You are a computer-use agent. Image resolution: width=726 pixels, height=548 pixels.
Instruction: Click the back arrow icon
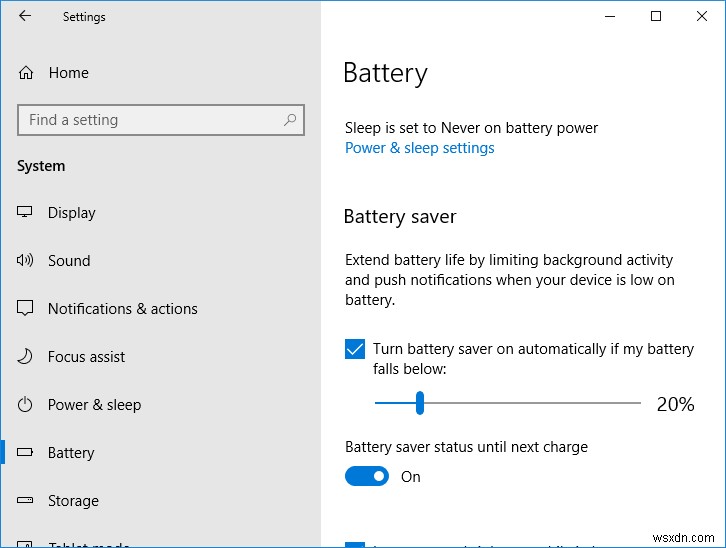point(25,16)
